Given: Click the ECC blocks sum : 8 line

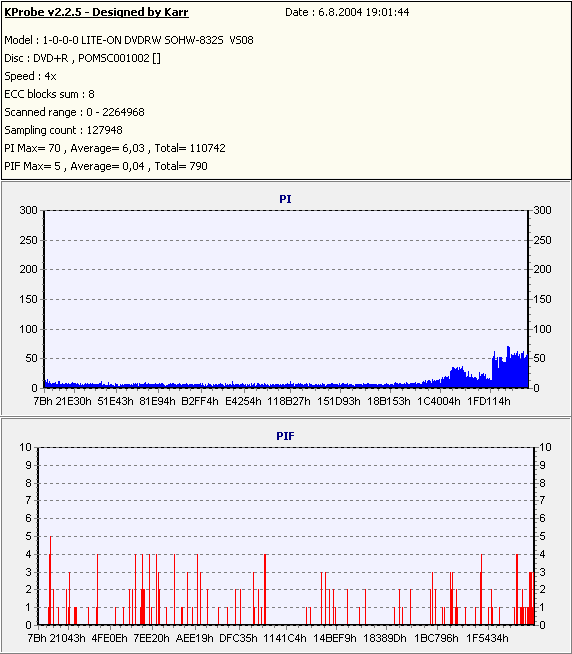Looking at the screenshot, I should 49,94.
